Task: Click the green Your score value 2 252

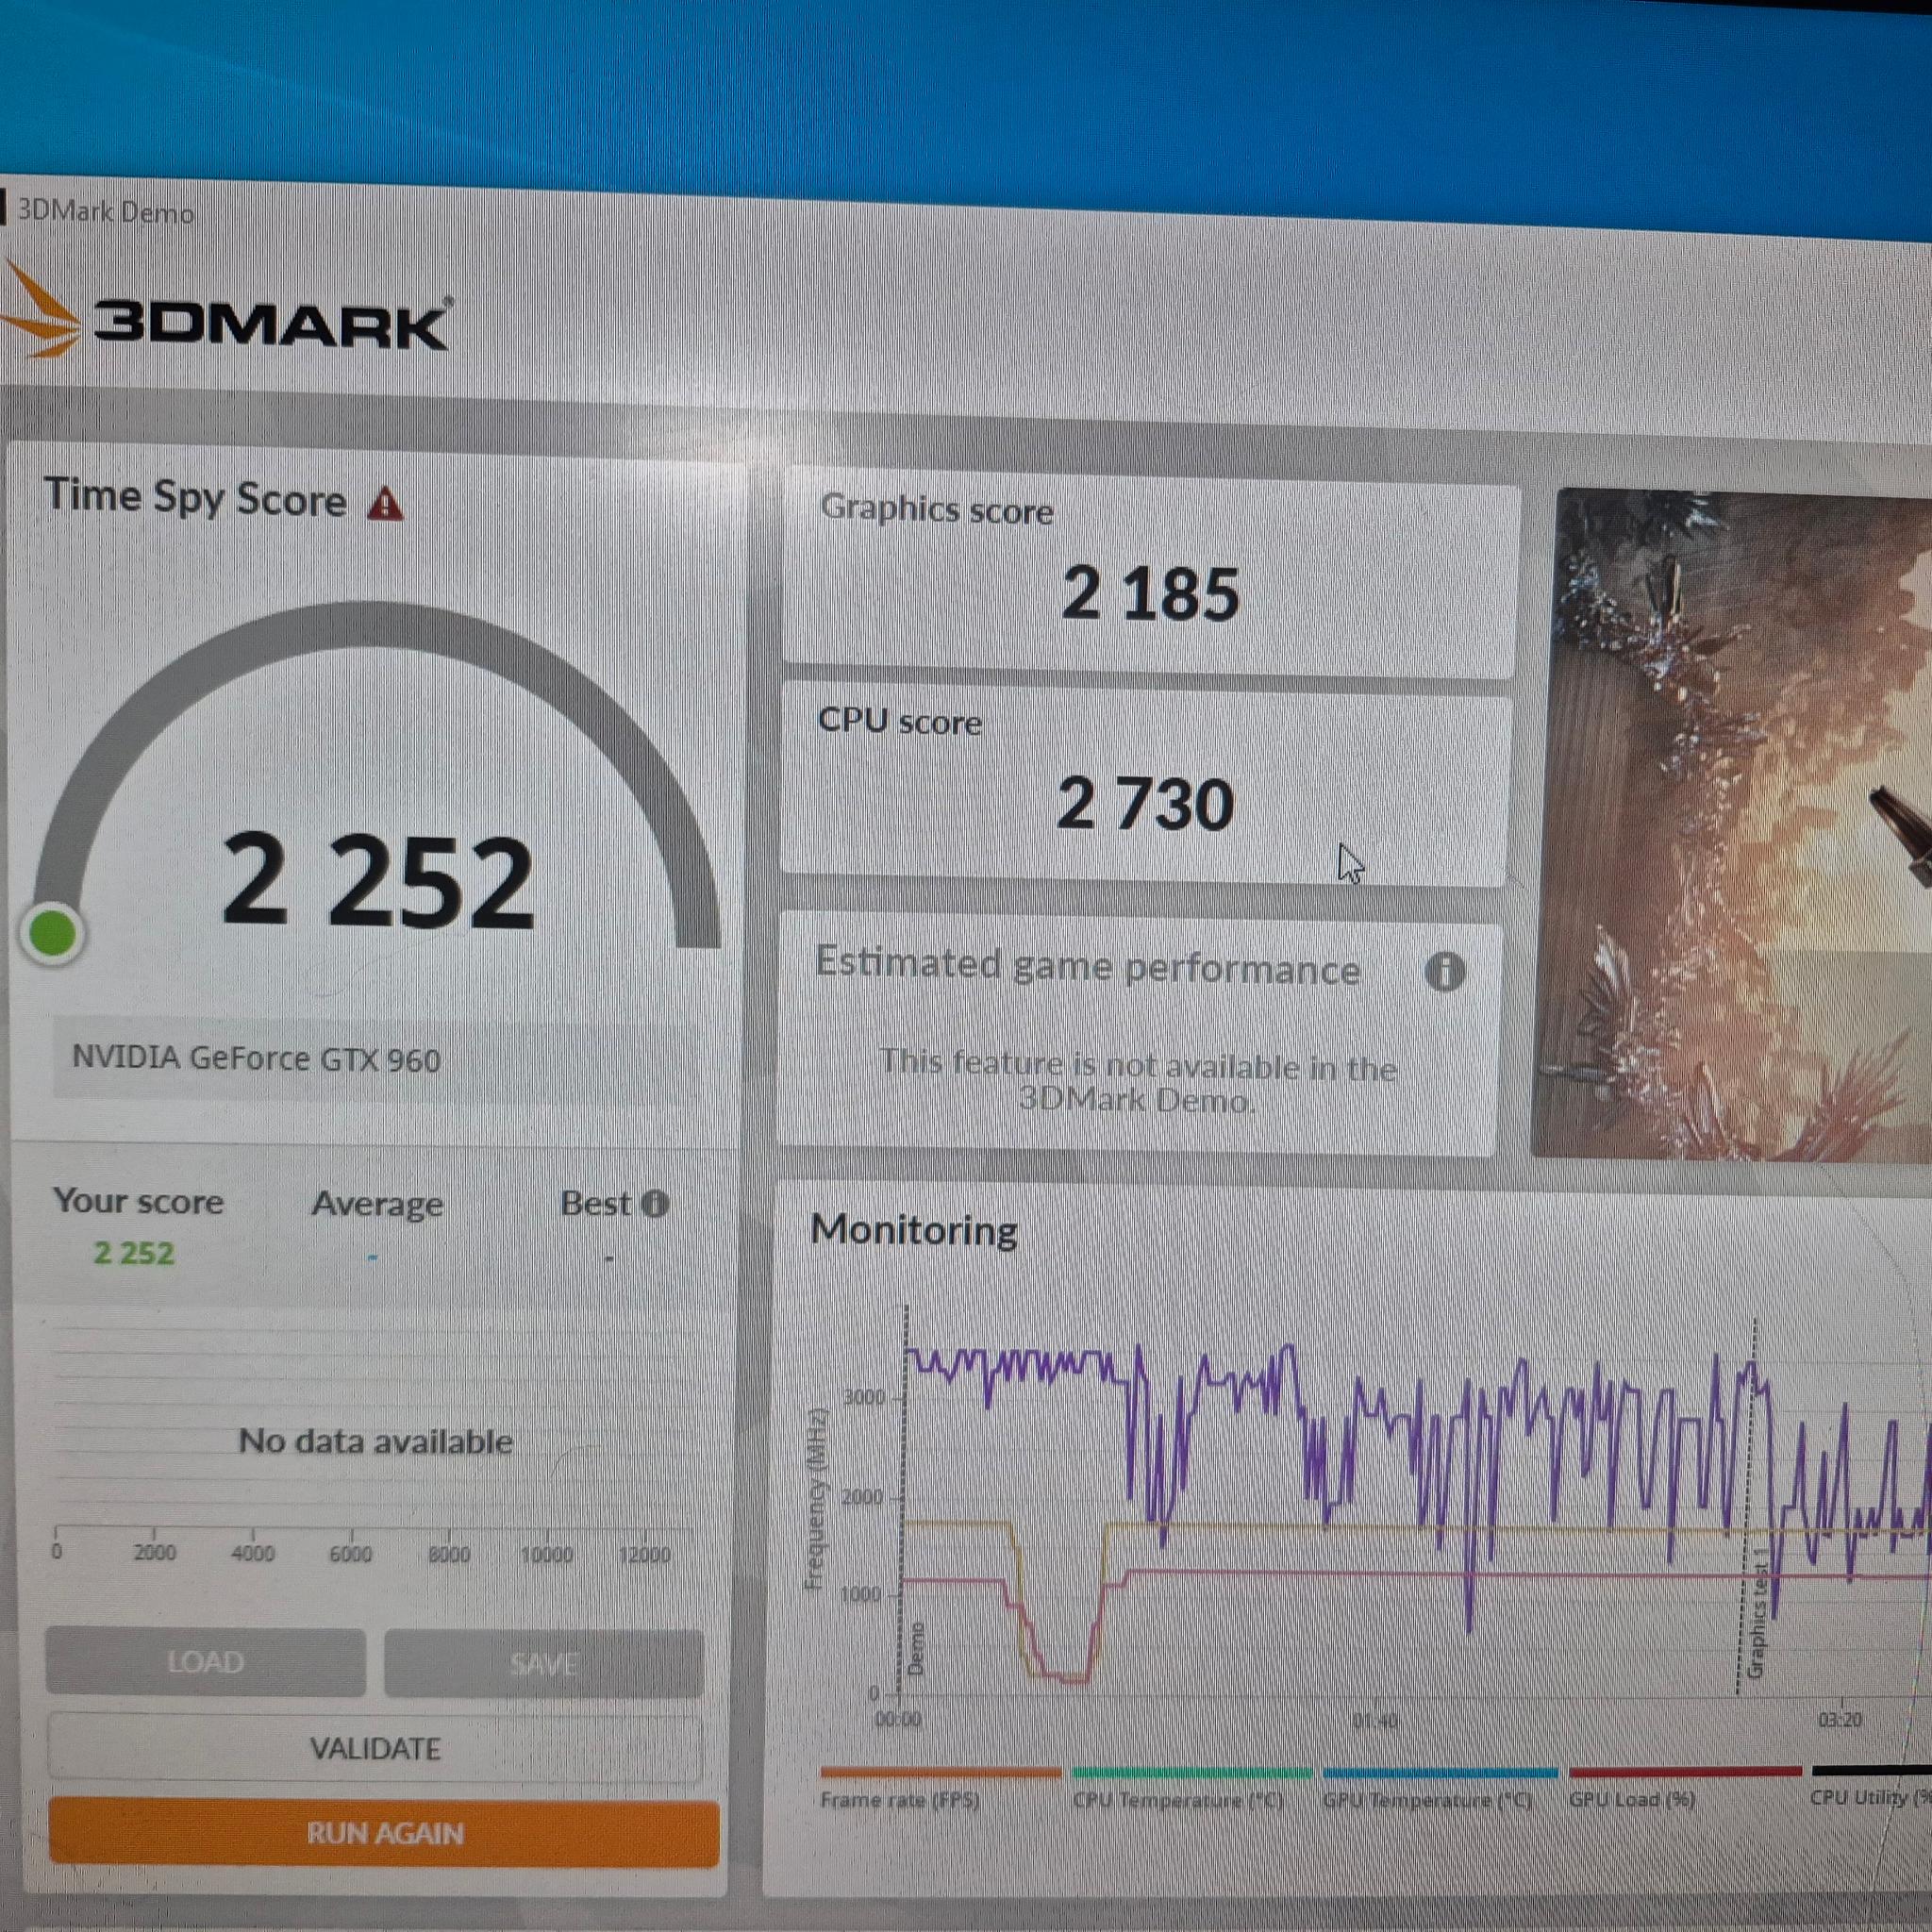Action: tap(134, 1253)
